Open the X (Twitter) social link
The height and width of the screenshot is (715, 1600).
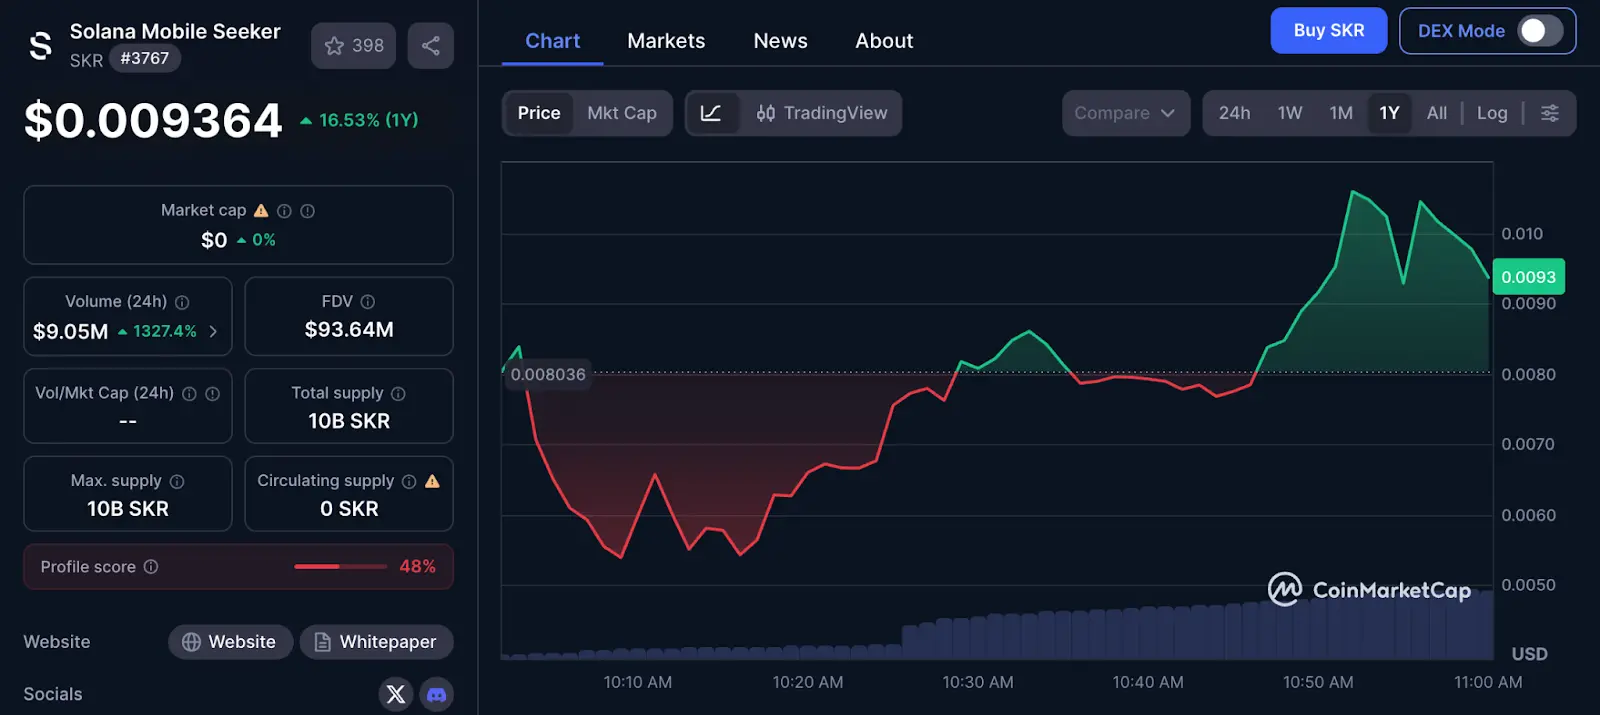tap(396, 694)
